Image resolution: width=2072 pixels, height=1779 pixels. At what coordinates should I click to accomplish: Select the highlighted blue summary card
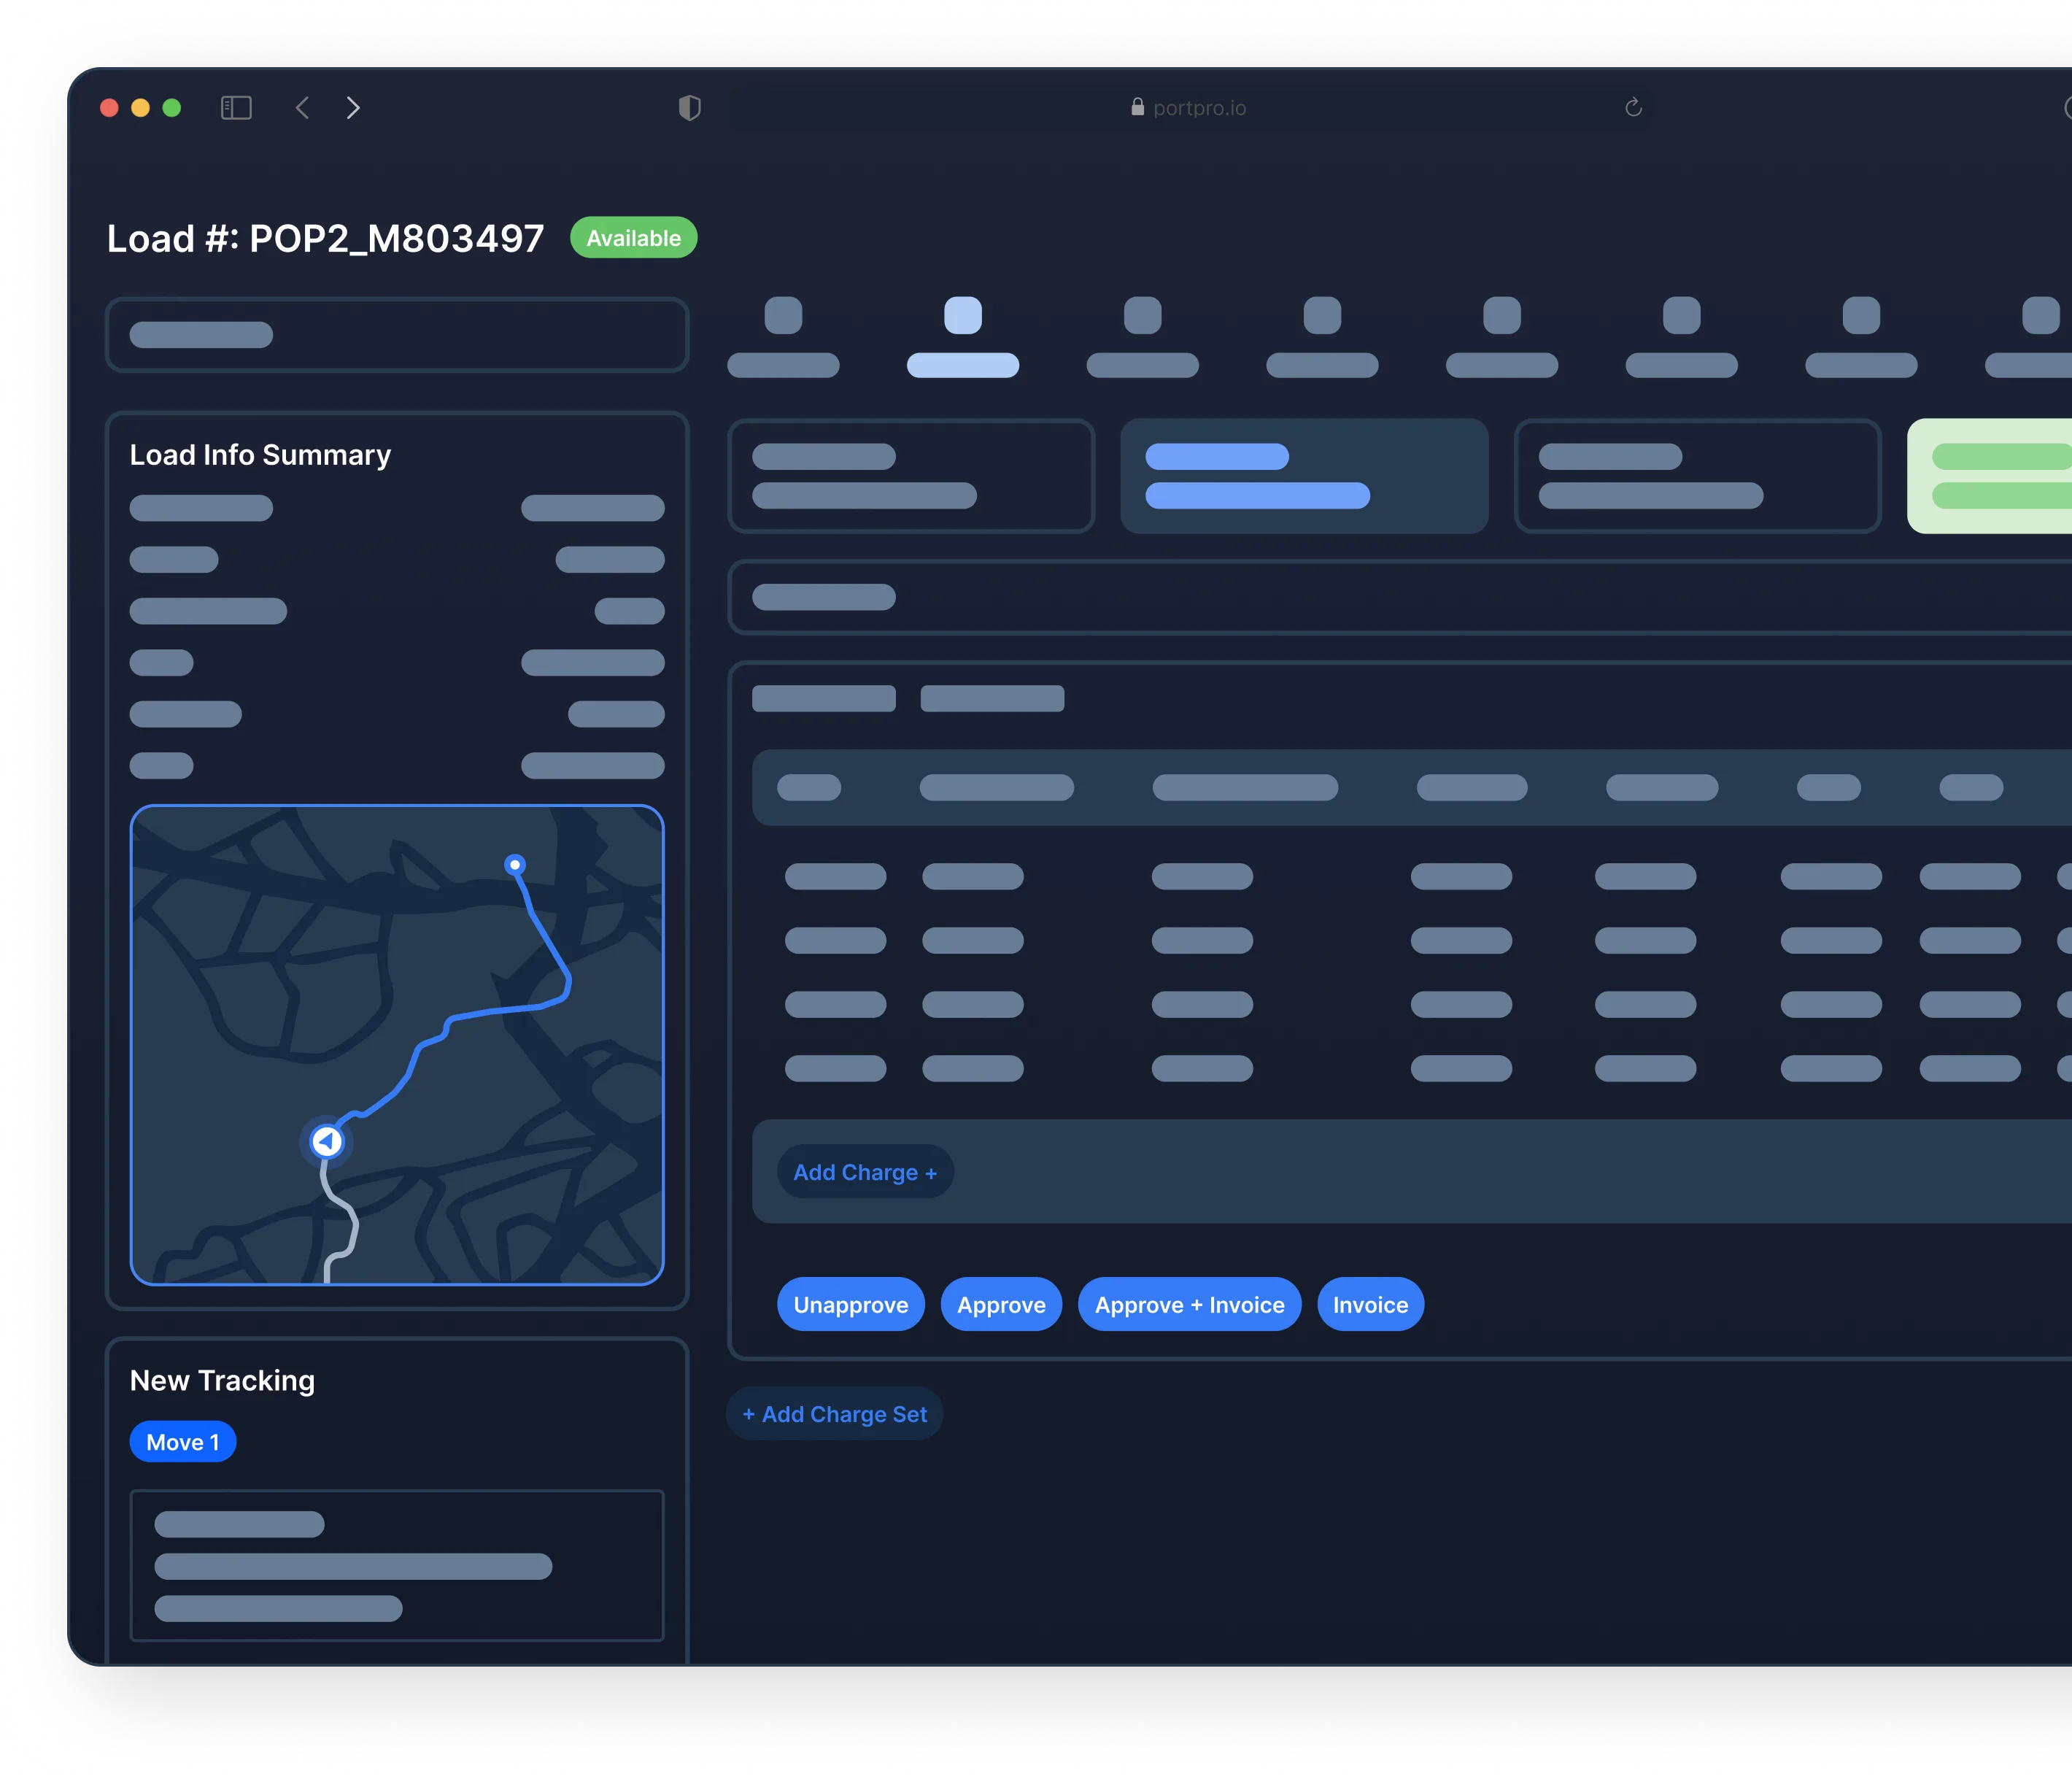pyautogui.click(x=1304, y=476)
